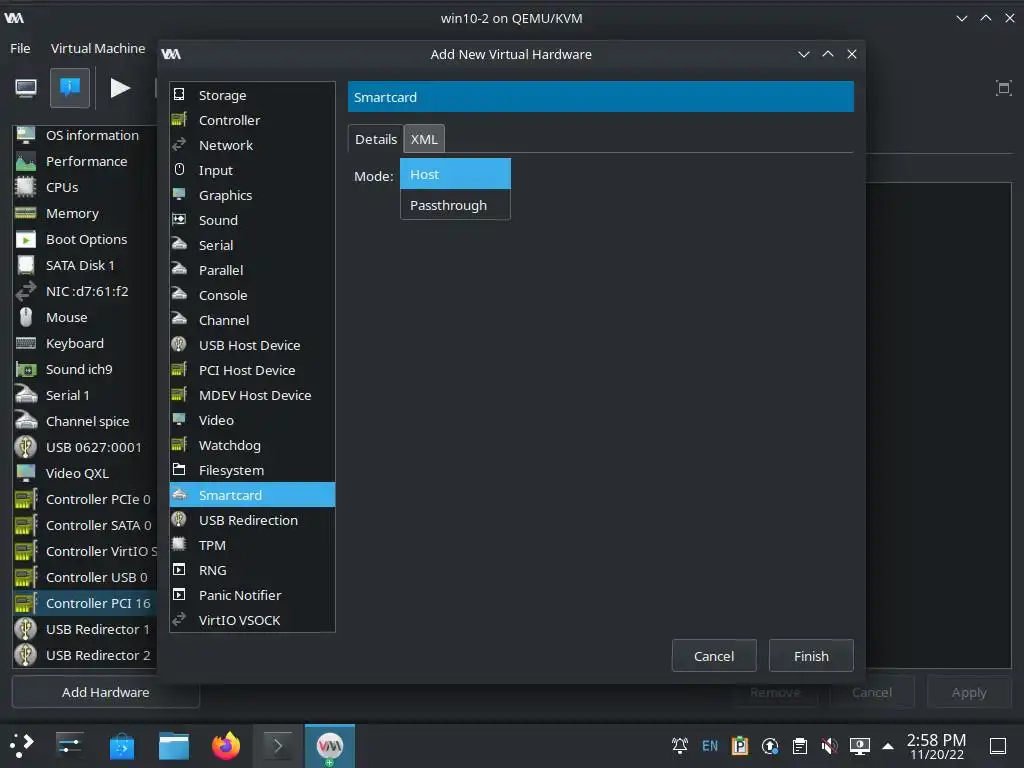The width and height of the screenshot is (1024, 768).
Task: Toggle fullscreen view icon in main window
Action: (1003, 88)
